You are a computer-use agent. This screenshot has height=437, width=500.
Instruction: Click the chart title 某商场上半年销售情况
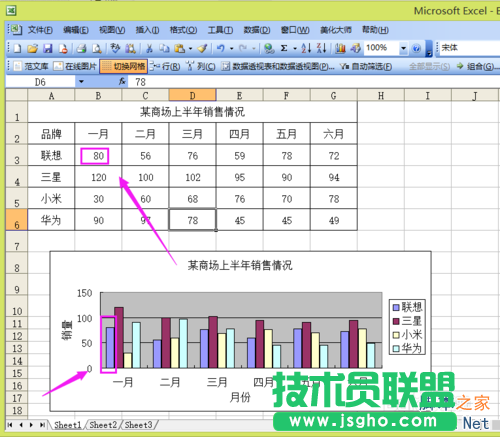coord(240,265)
